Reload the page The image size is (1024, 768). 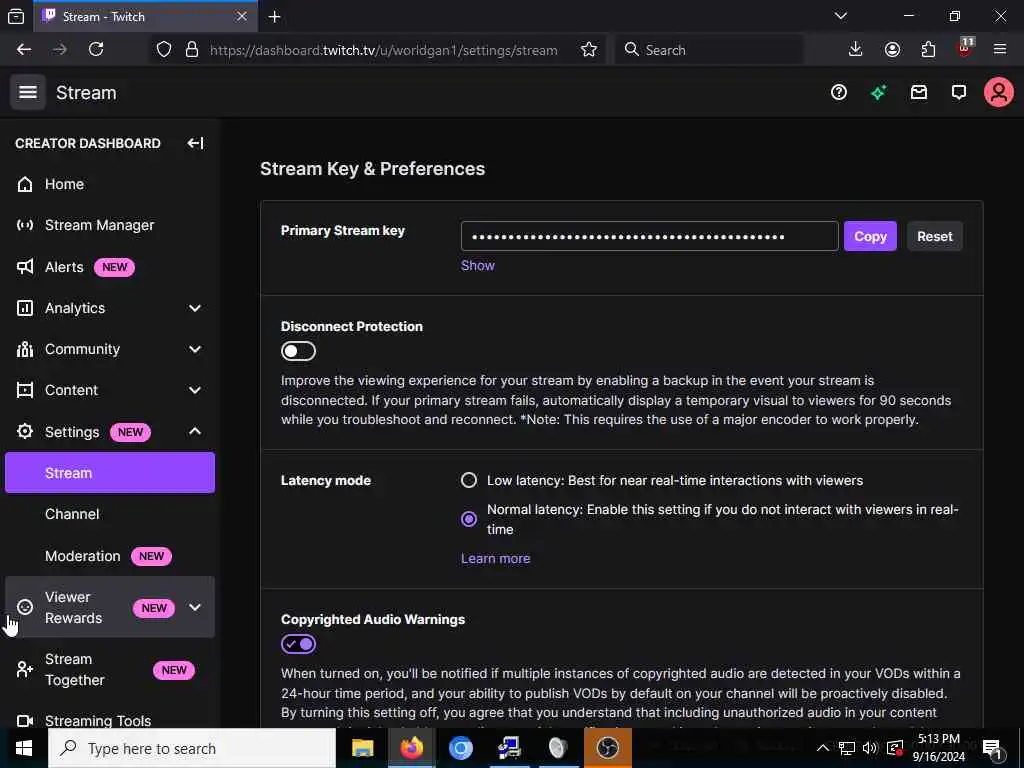[x=96, y=50]
